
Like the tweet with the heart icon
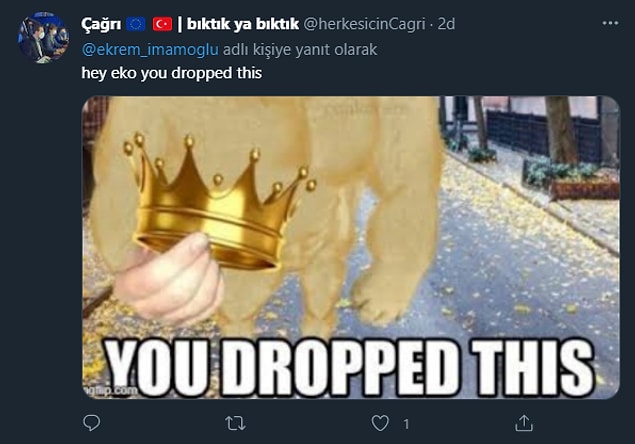click(x=380, y=423)
